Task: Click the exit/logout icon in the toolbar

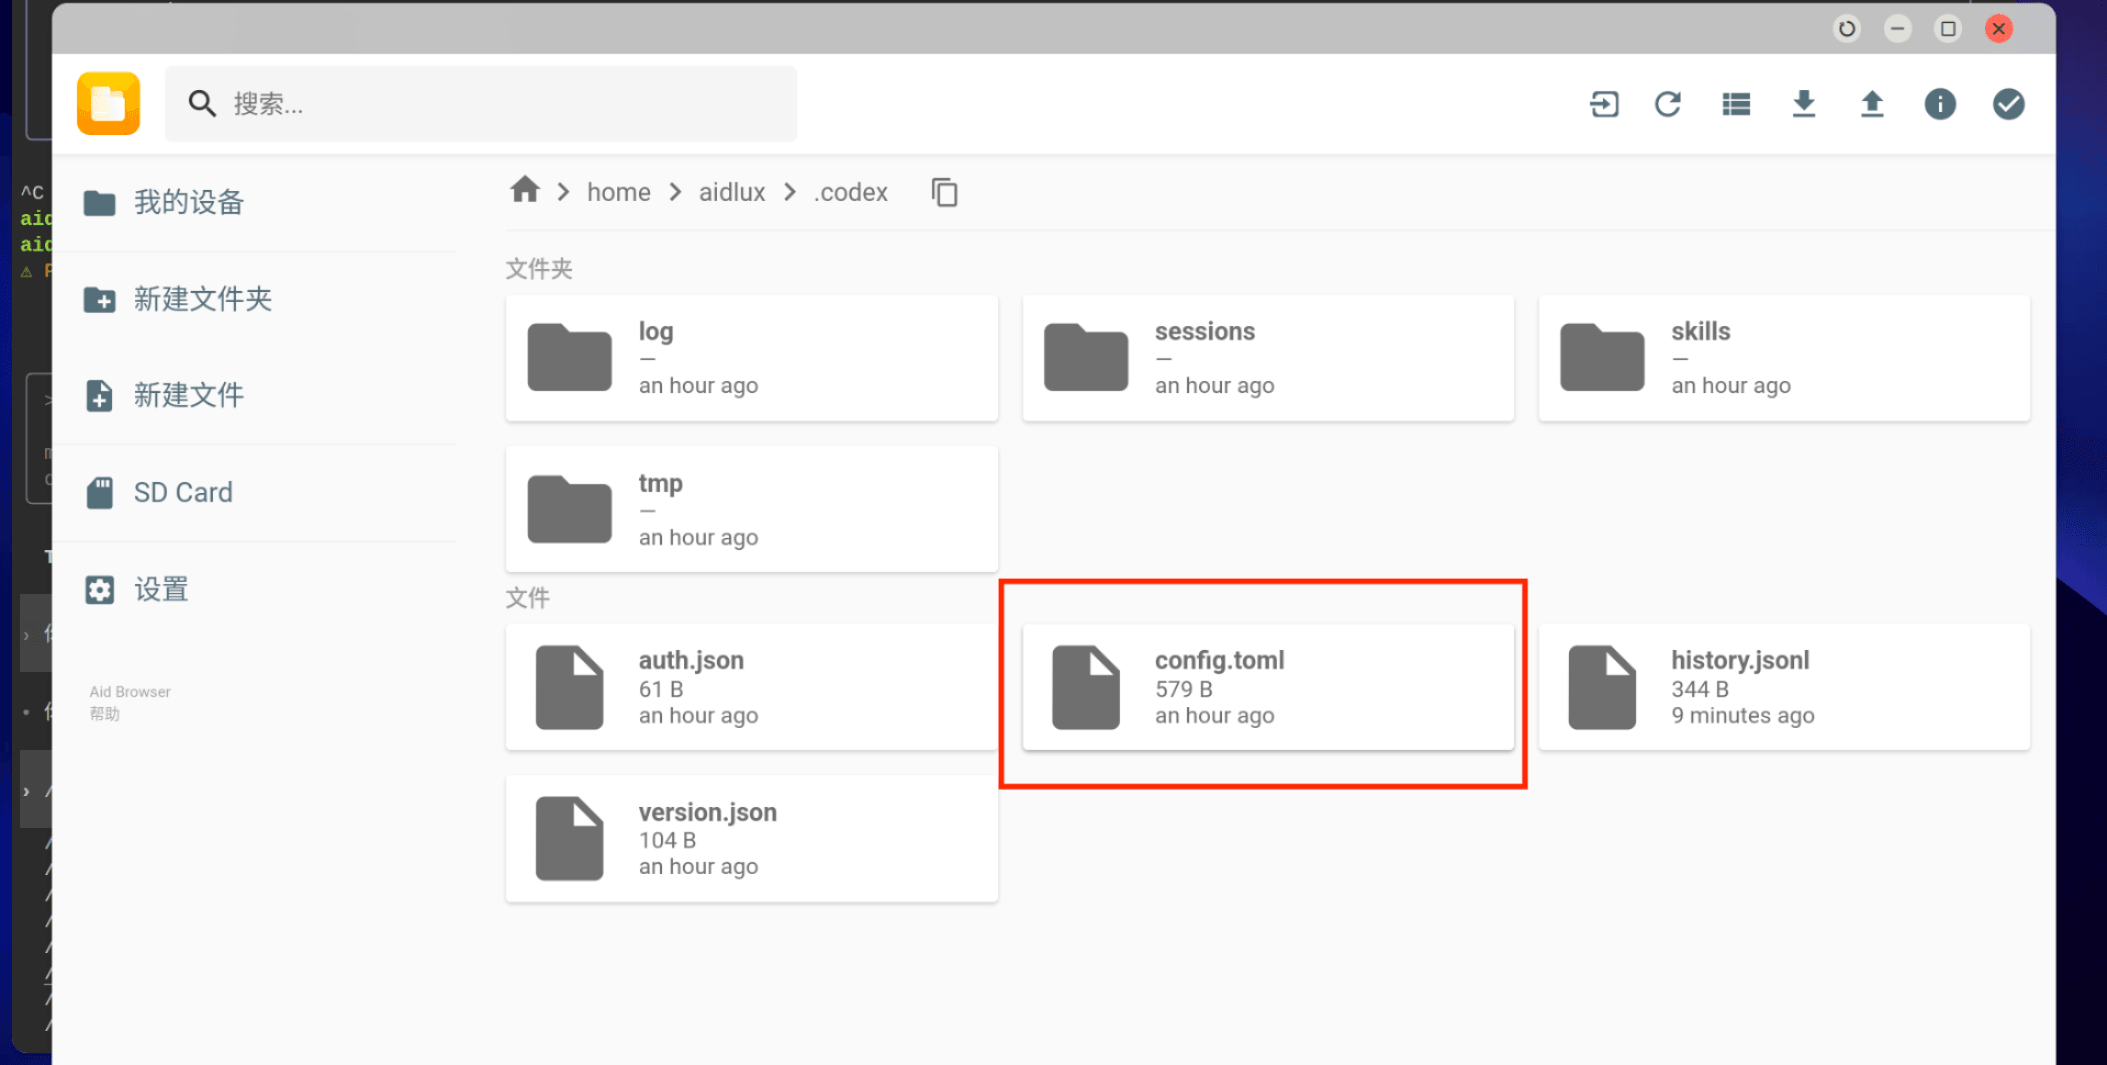Action: [x=1604, y=104]
